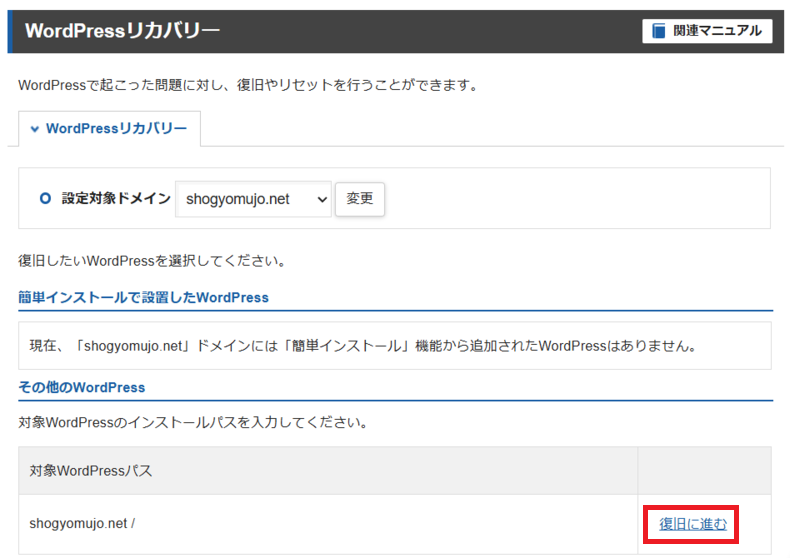Click the 簡単インストールで設置したWordPress heading
This screenshot has height=558, width=790.
[x=144, y=298]
